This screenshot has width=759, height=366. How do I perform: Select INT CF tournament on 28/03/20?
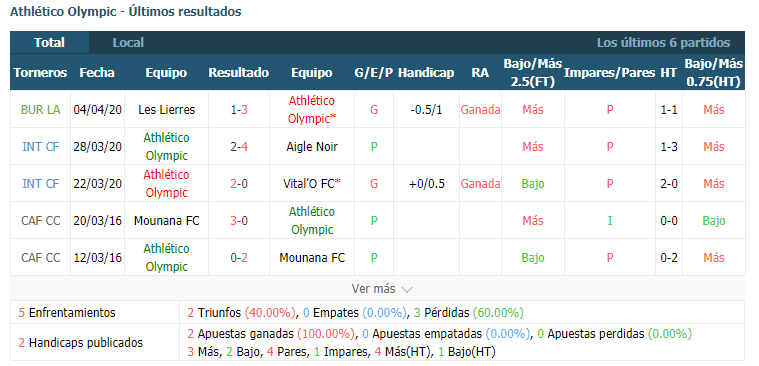[41, 147]
